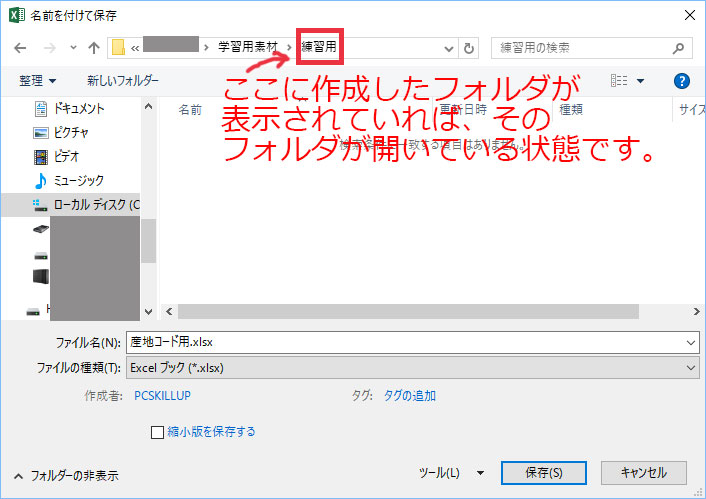Change view layout icon

[619, 81]
